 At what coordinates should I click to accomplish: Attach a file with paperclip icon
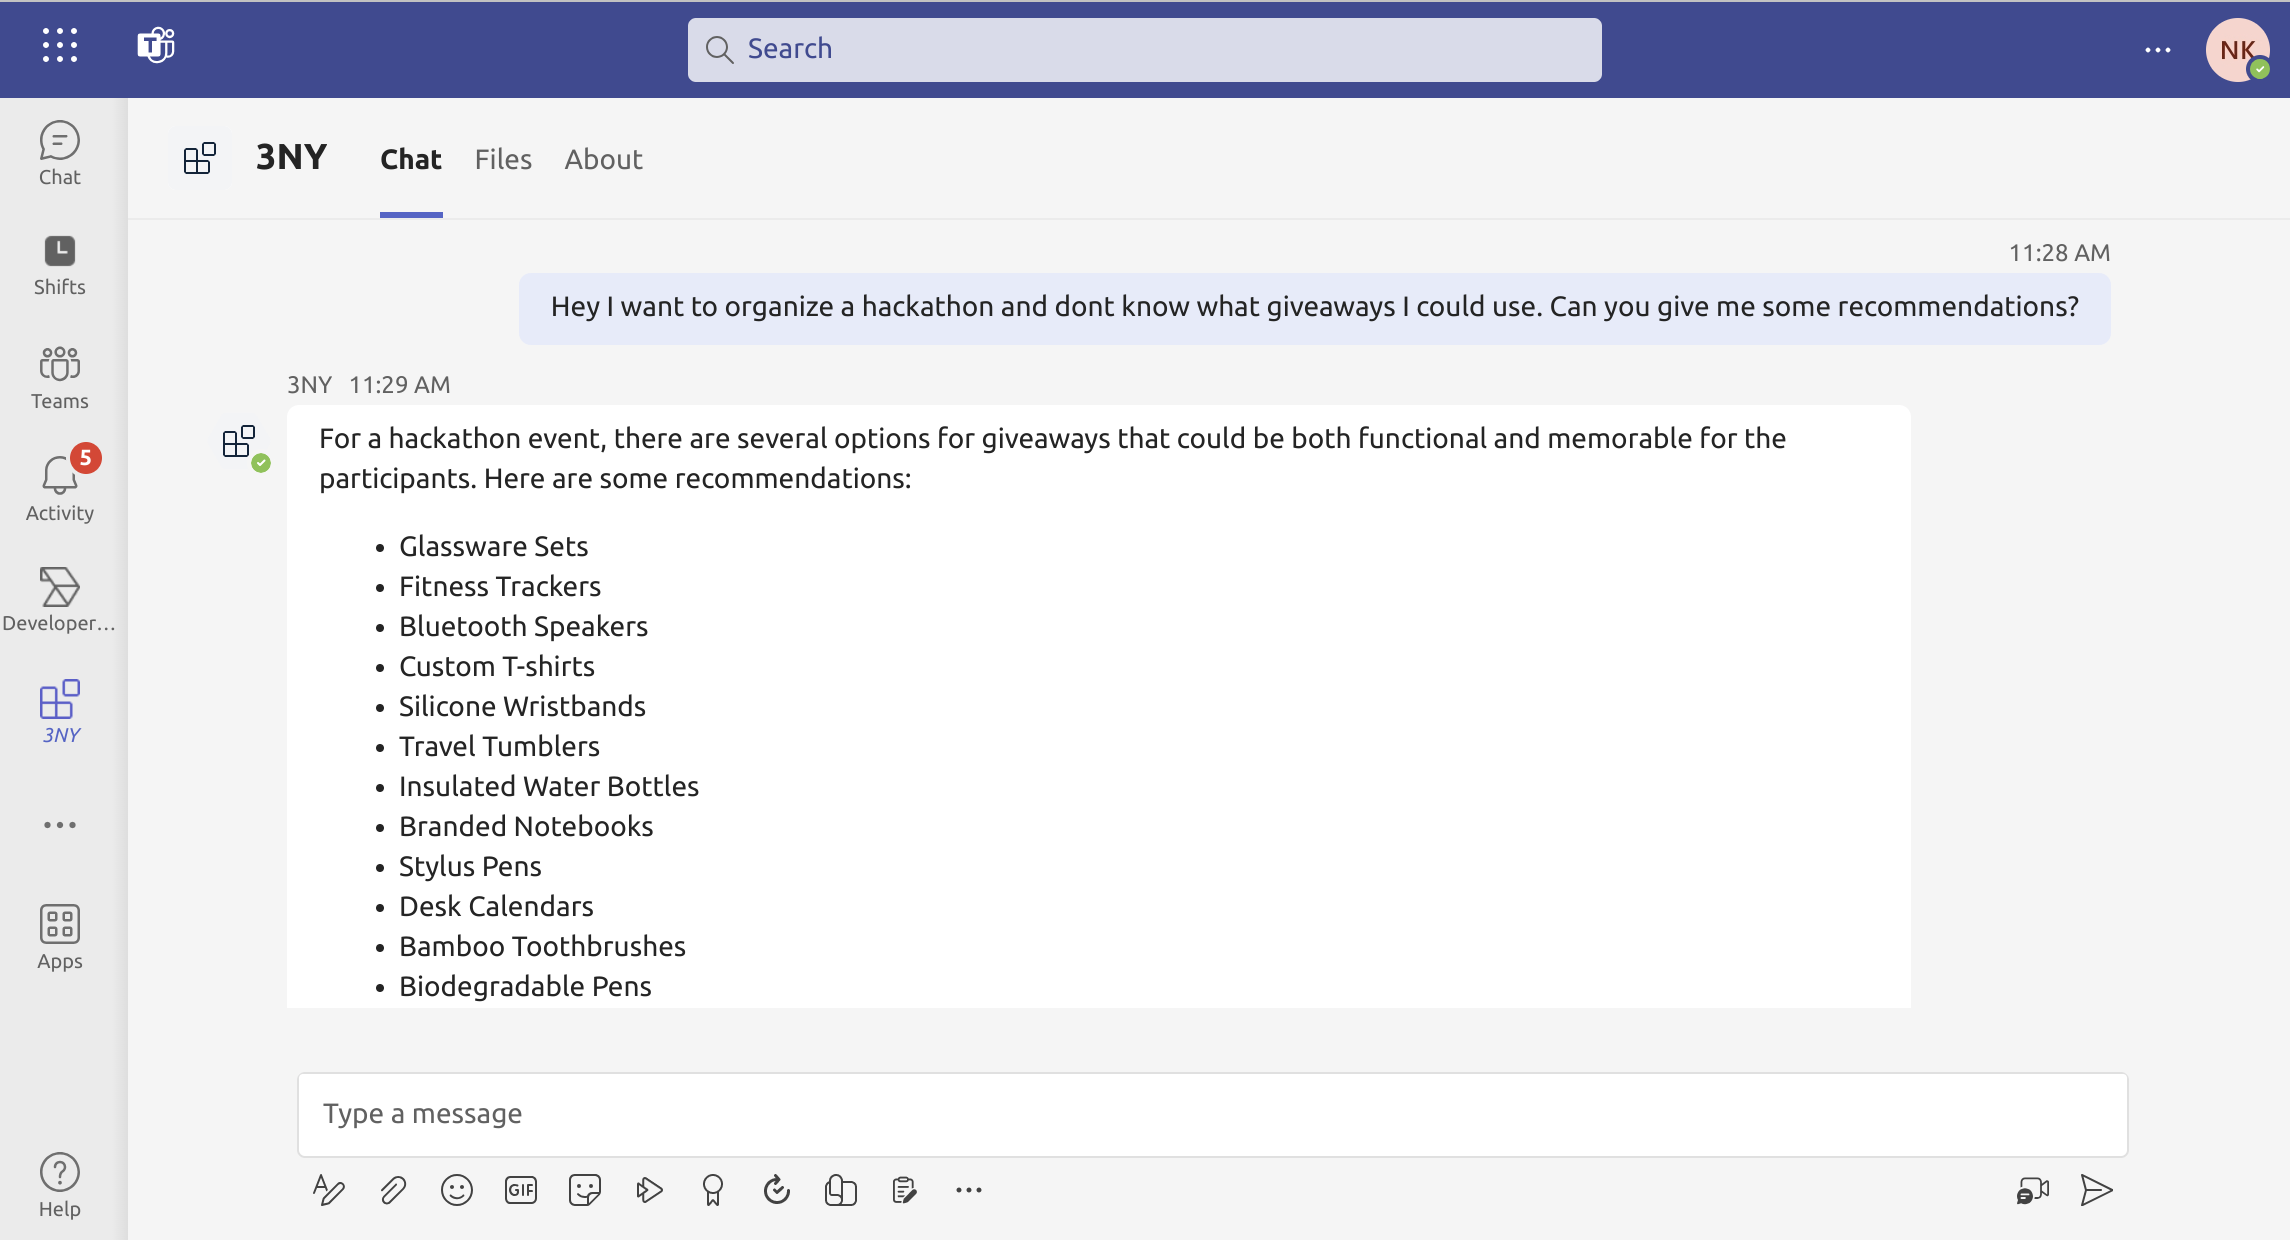pyautogui.click(x=393, y=1190)
